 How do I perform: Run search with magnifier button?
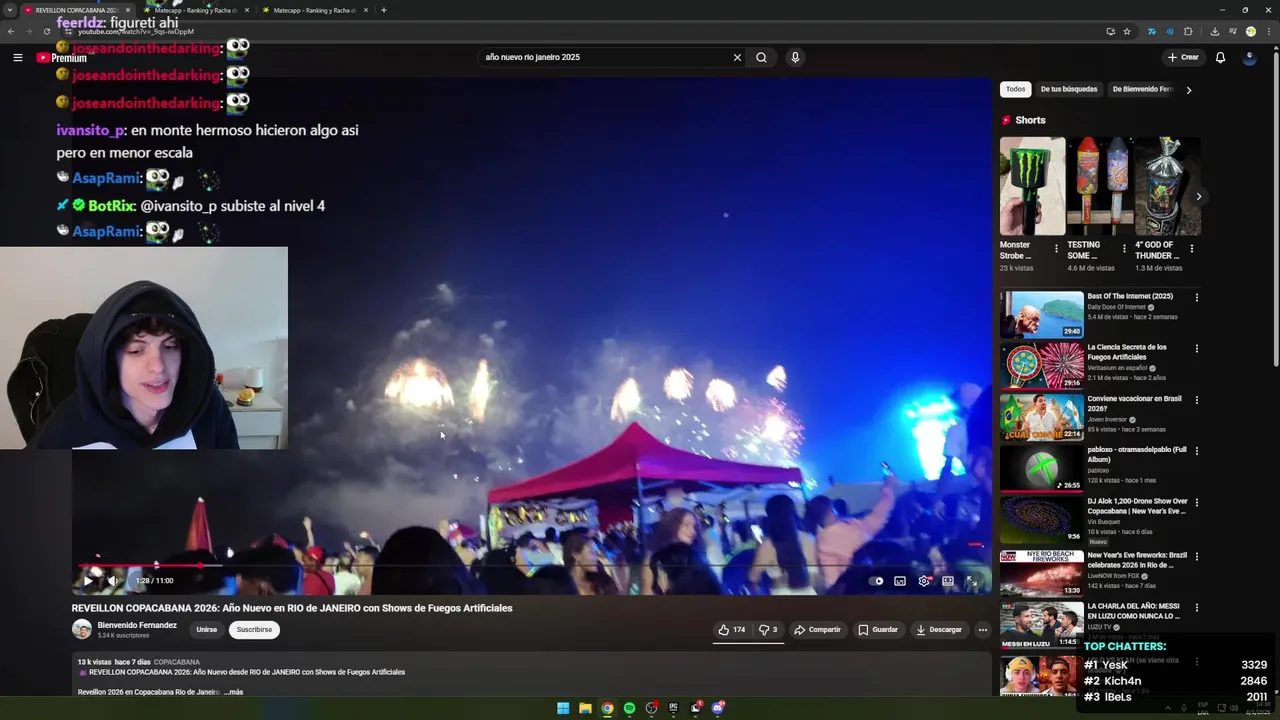pos(761,57)
